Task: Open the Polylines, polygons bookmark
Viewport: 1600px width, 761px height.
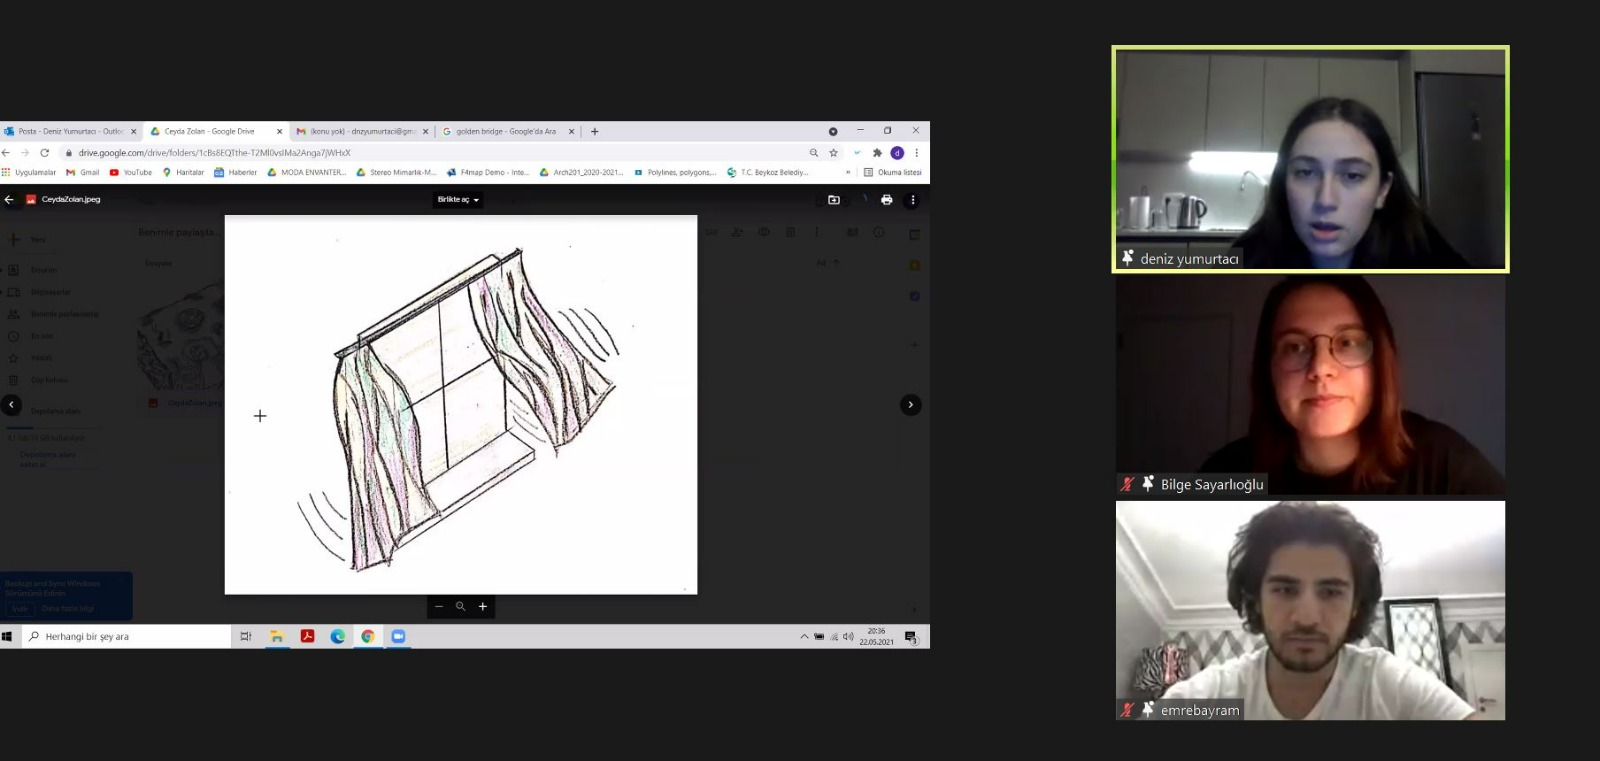Action: click(x=675, y=172)
